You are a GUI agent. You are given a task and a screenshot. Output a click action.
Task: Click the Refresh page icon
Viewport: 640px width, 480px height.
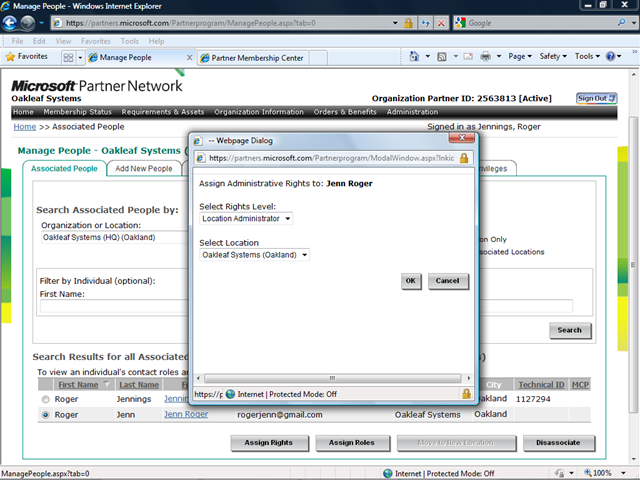pyautogui.click(x=425, y=23)
